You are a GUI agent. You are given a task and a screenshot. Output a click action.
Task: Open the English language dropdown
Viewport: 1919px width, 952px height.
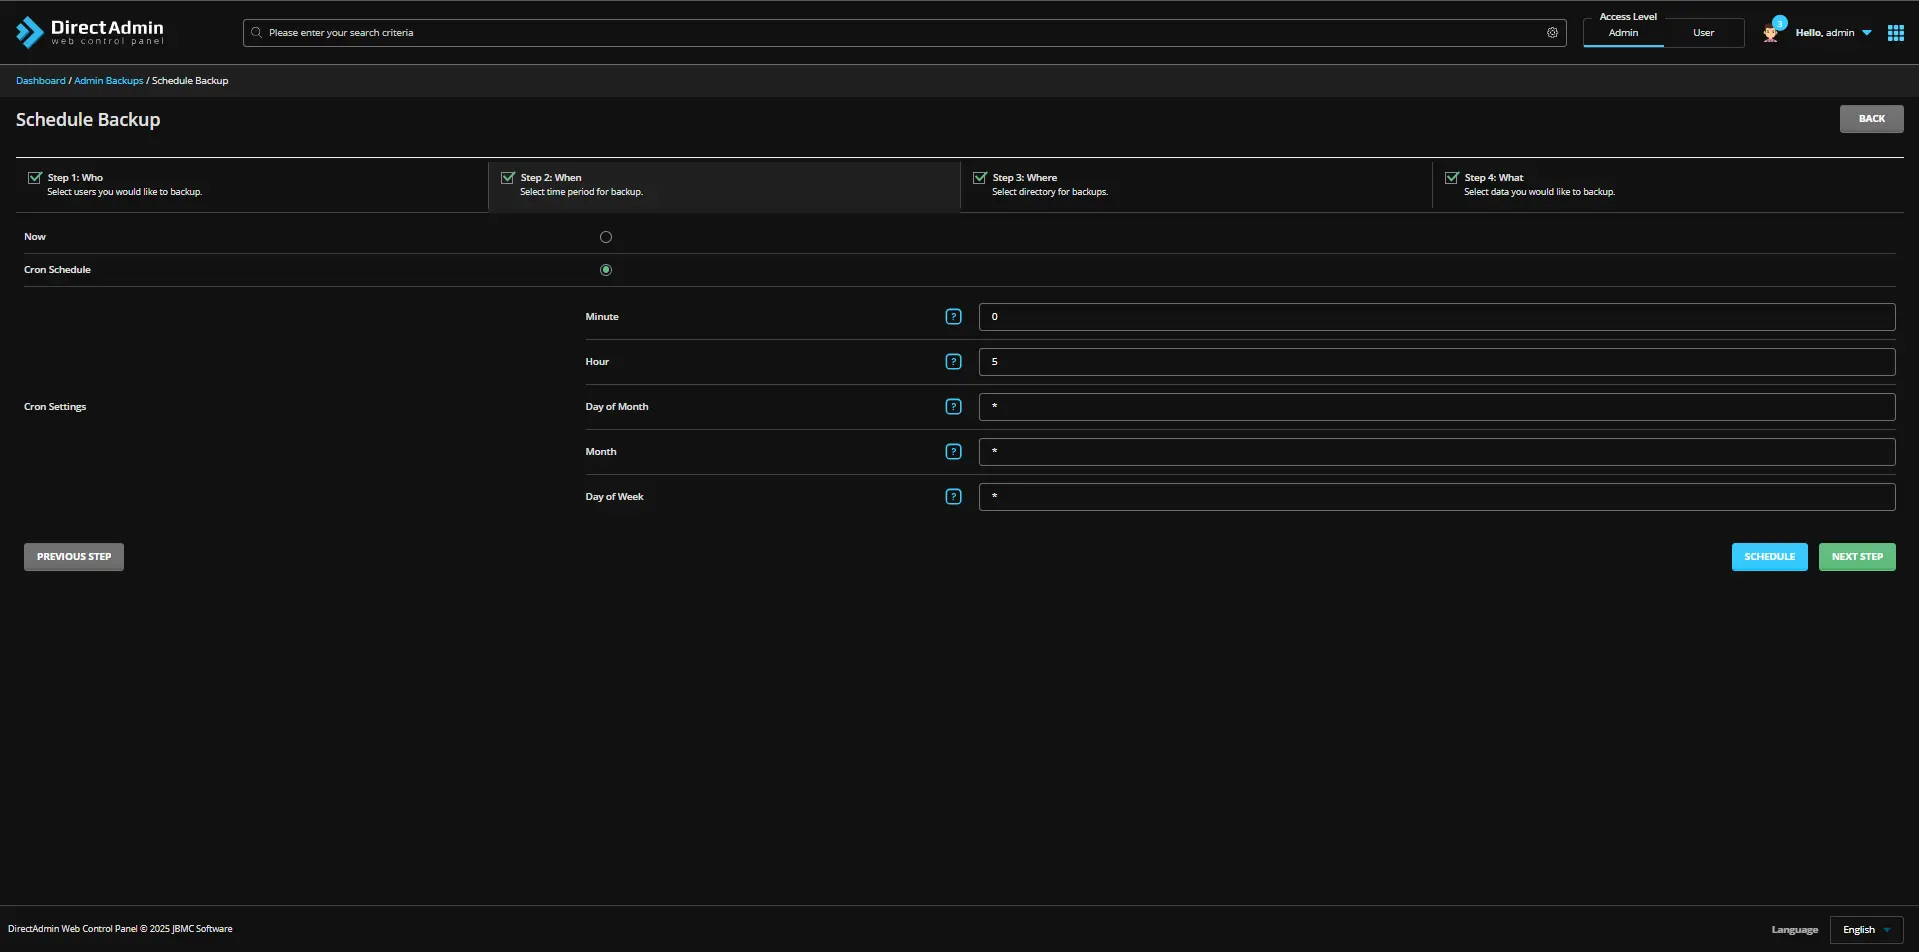(x=1866, y=930)
